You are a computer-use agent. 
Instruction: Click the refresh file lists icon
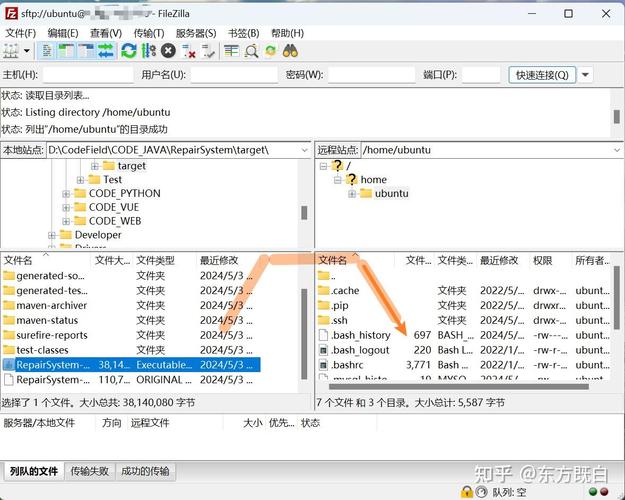(x=128, y=51)
